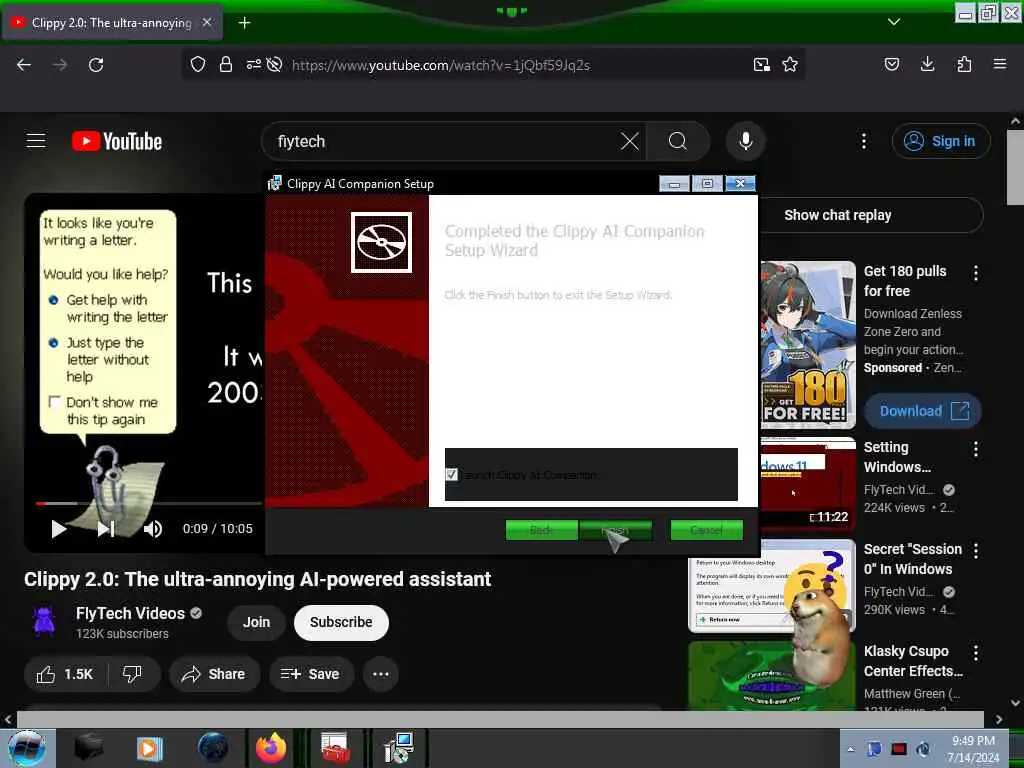The width and height of the screenshot is (1024, 768).
Task: Click the autoplay blocked icon in address bar
Action: 274,64
